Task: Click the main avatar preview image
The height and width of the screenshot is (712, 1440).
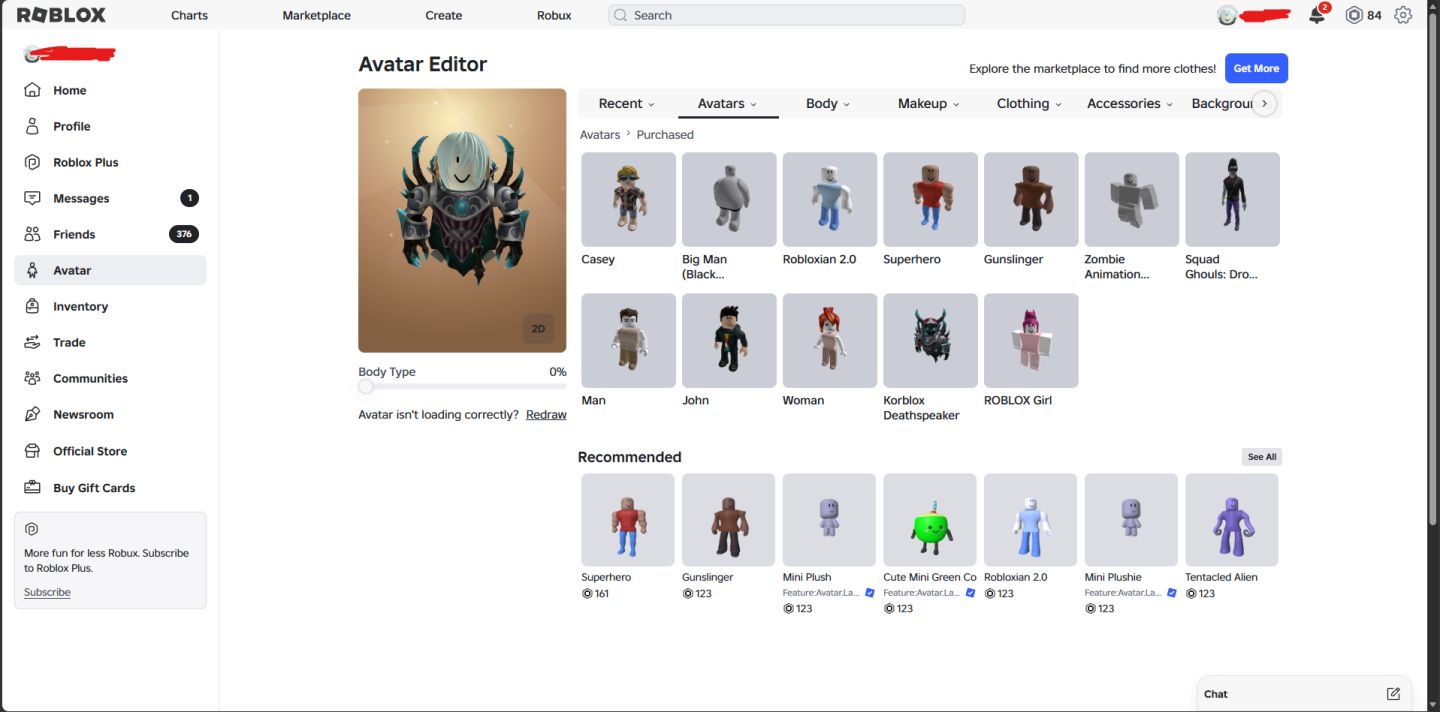Action: [462, 220]
